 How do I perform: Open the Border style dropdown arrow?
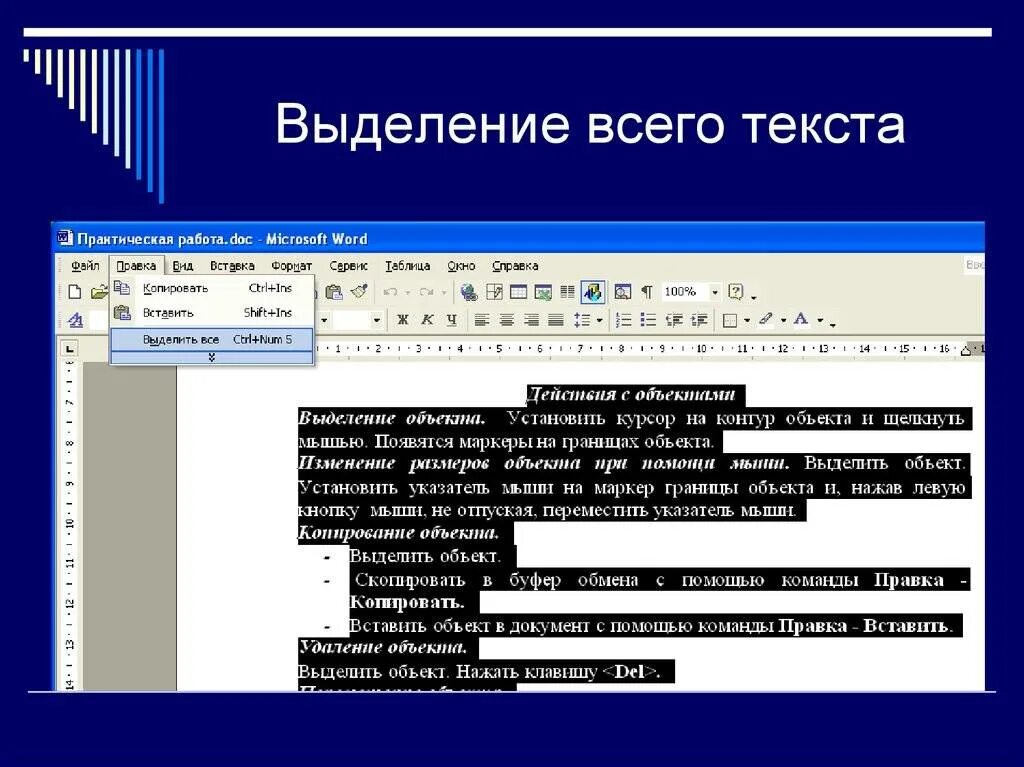[x=747, y=321]
